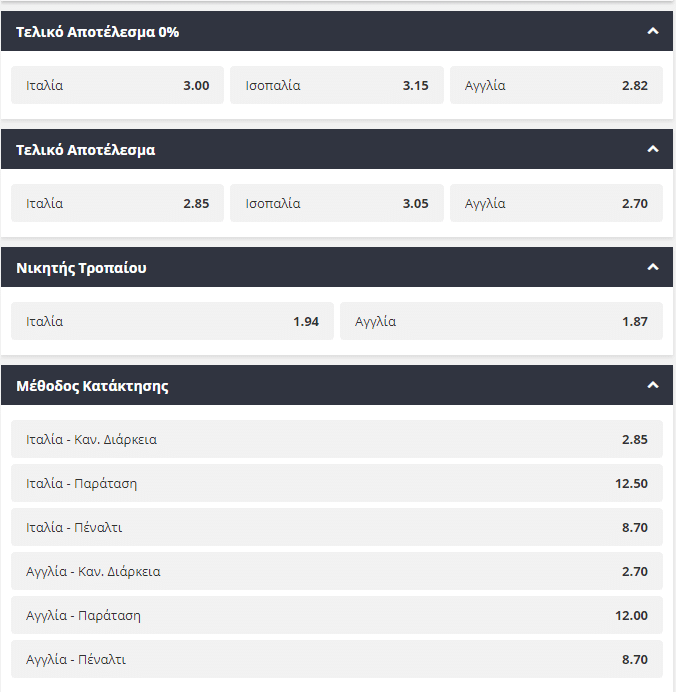Viewport: 676px width, 692px height.
Task: Collapse the Τελικό Αποτέλεσμα 0% section chevron
Action: point(653,31)
